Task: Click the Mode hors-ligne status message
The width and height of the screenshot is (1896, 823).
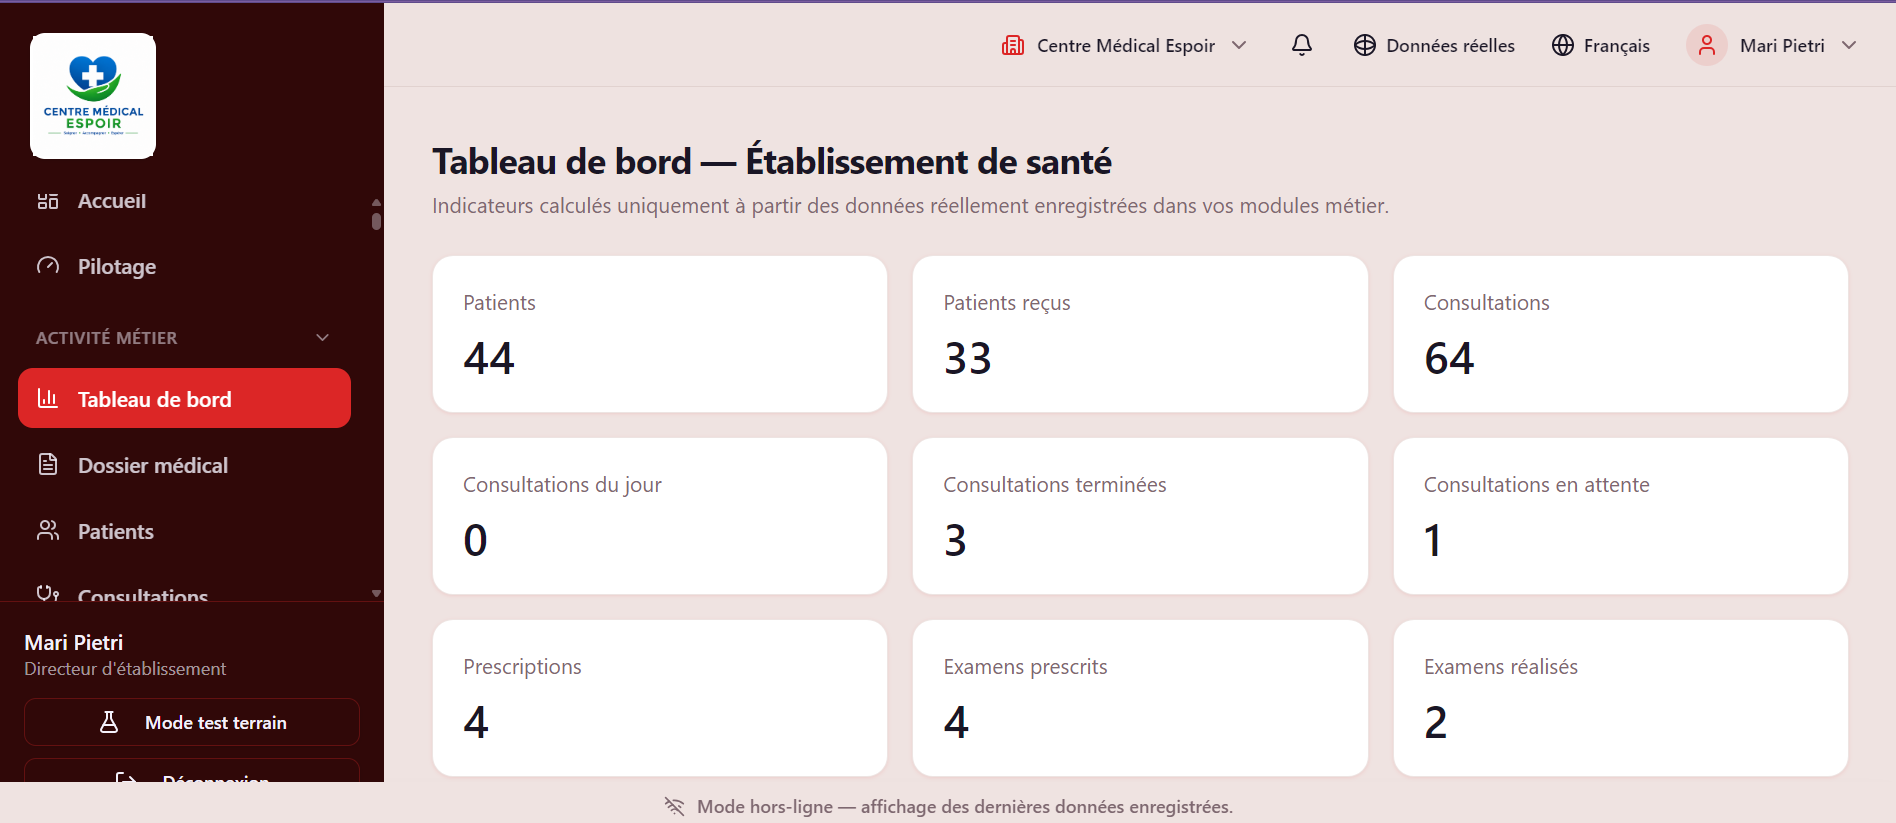Action: (965, 806)
